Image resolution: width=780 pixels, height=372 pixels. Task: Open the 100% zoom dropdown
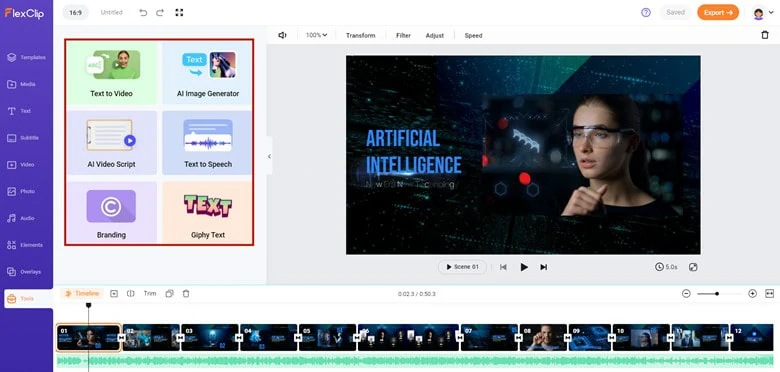click(x=316, y=35)
